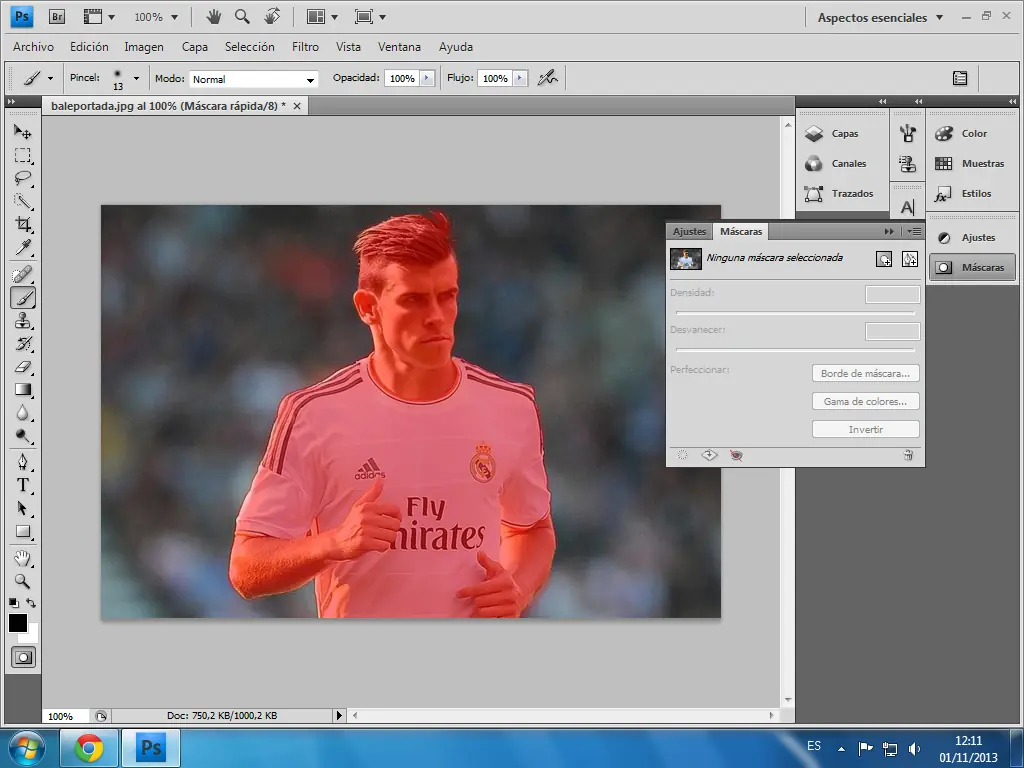Add a pixel mask in Máscaras panel
This screenshot has height=768, width=1024.
[884, 259]
